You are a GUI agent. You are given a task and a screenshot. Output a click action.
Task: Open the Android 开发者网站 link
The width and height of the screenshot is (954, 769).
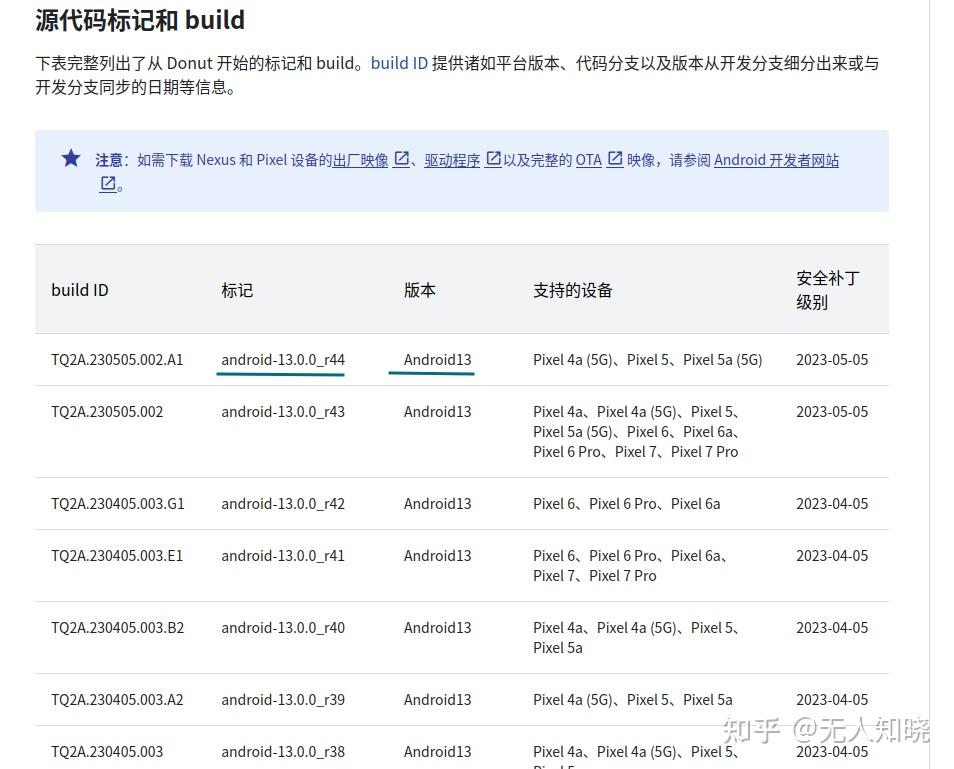click(x=777, y=160)
